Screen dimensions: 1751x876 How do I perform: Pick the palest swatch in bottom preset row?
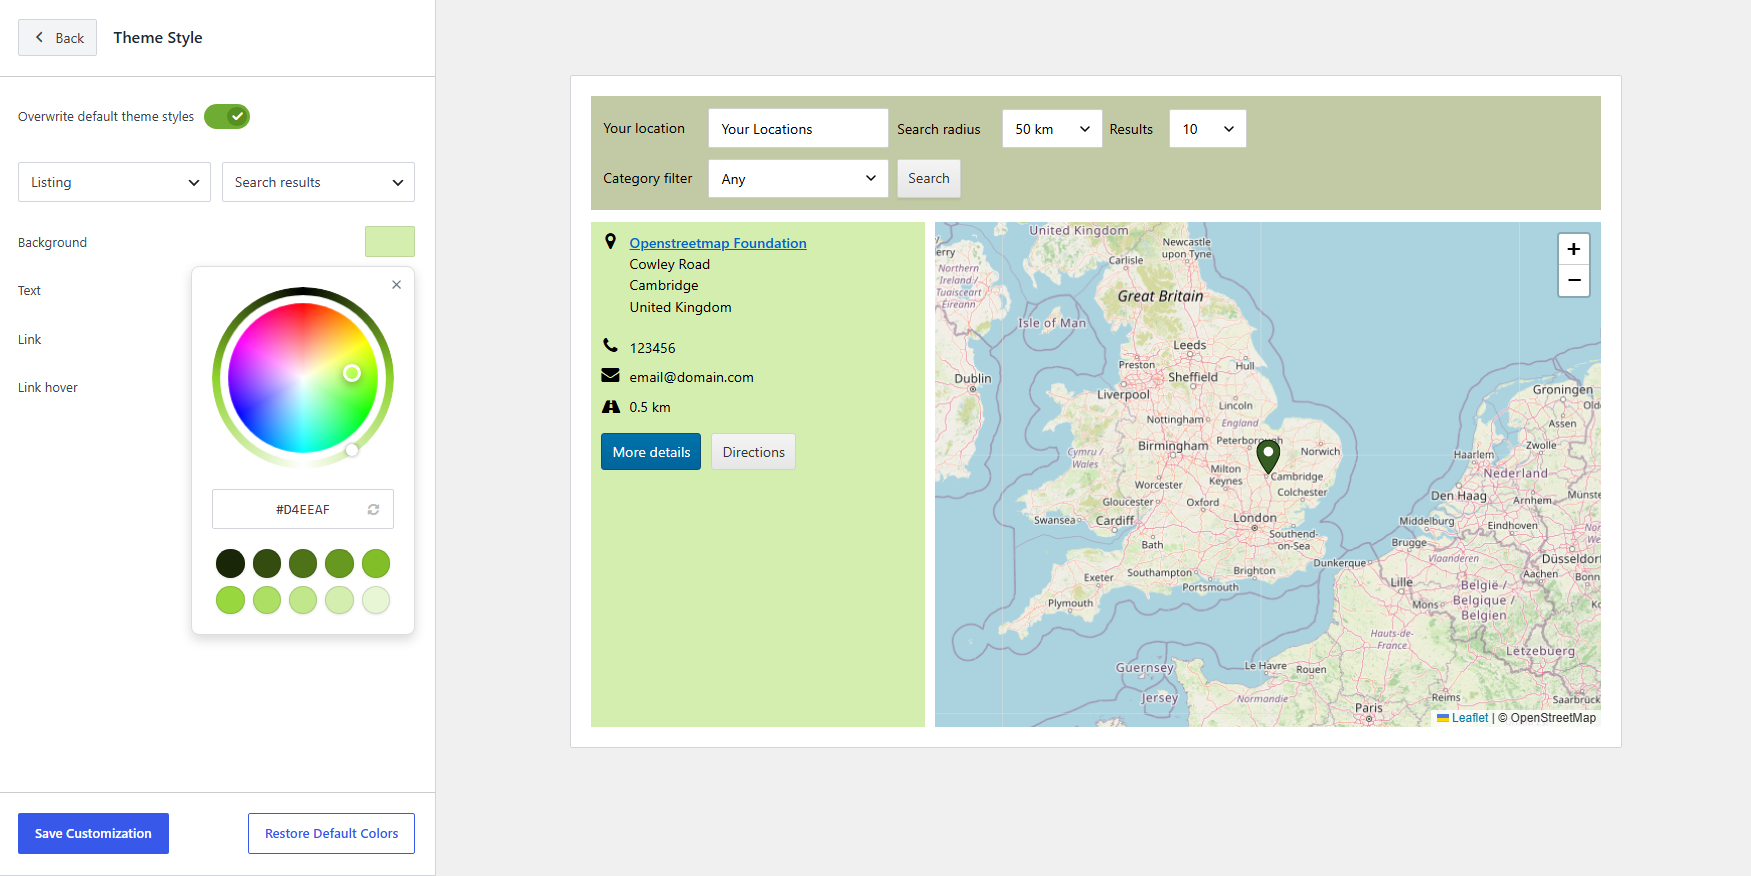376,600
